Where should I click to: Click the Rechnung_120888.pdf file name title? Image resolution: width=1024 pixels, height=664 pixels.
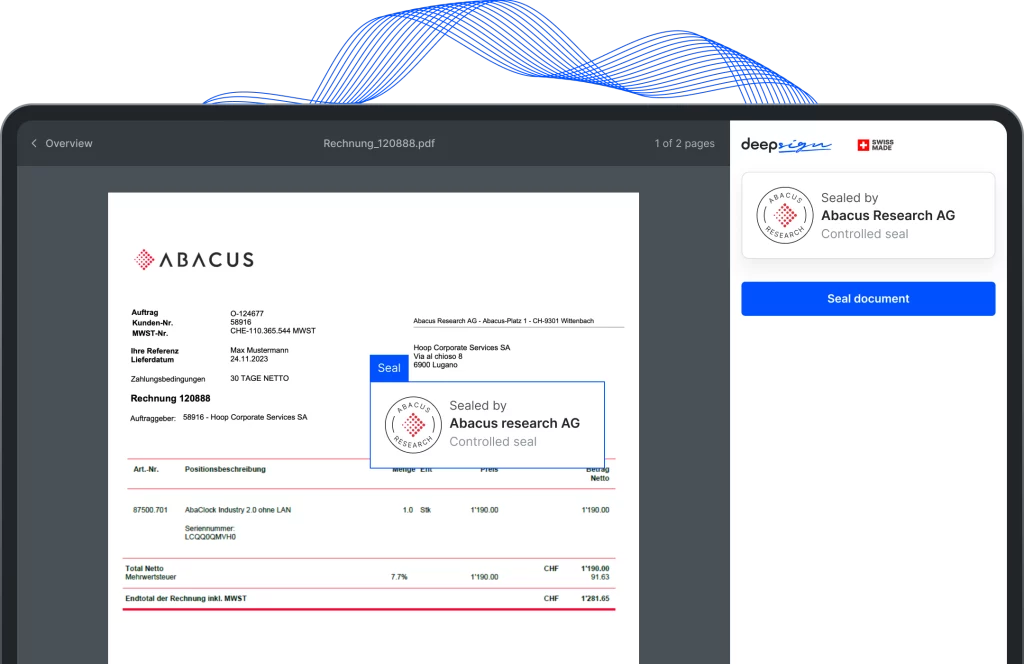tap(379, 144)
